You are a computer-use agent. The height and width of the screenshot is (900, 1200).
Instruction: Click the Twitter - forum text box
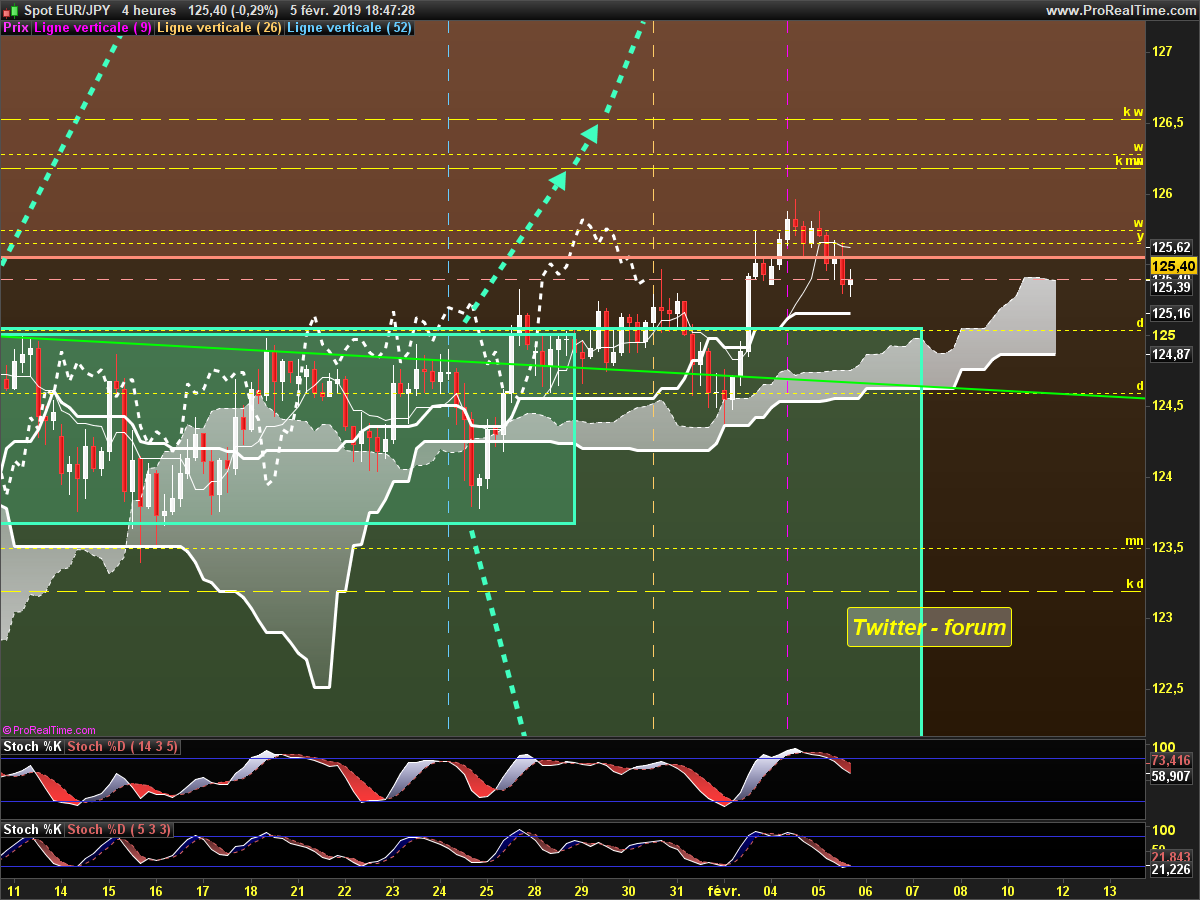929,628
